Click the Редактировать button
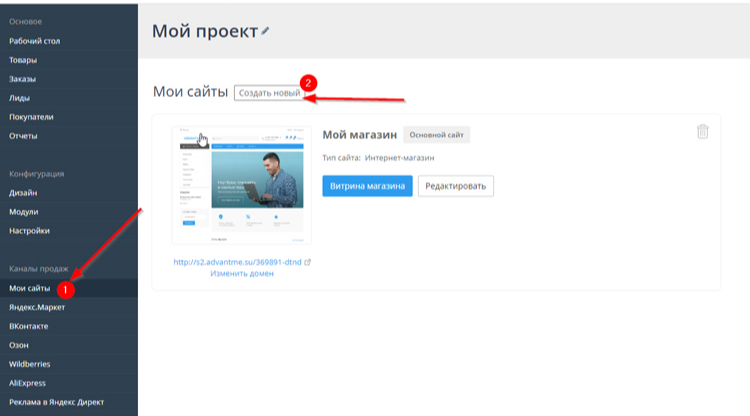This screenshot has width=750, height=416. tap(455, 186)
